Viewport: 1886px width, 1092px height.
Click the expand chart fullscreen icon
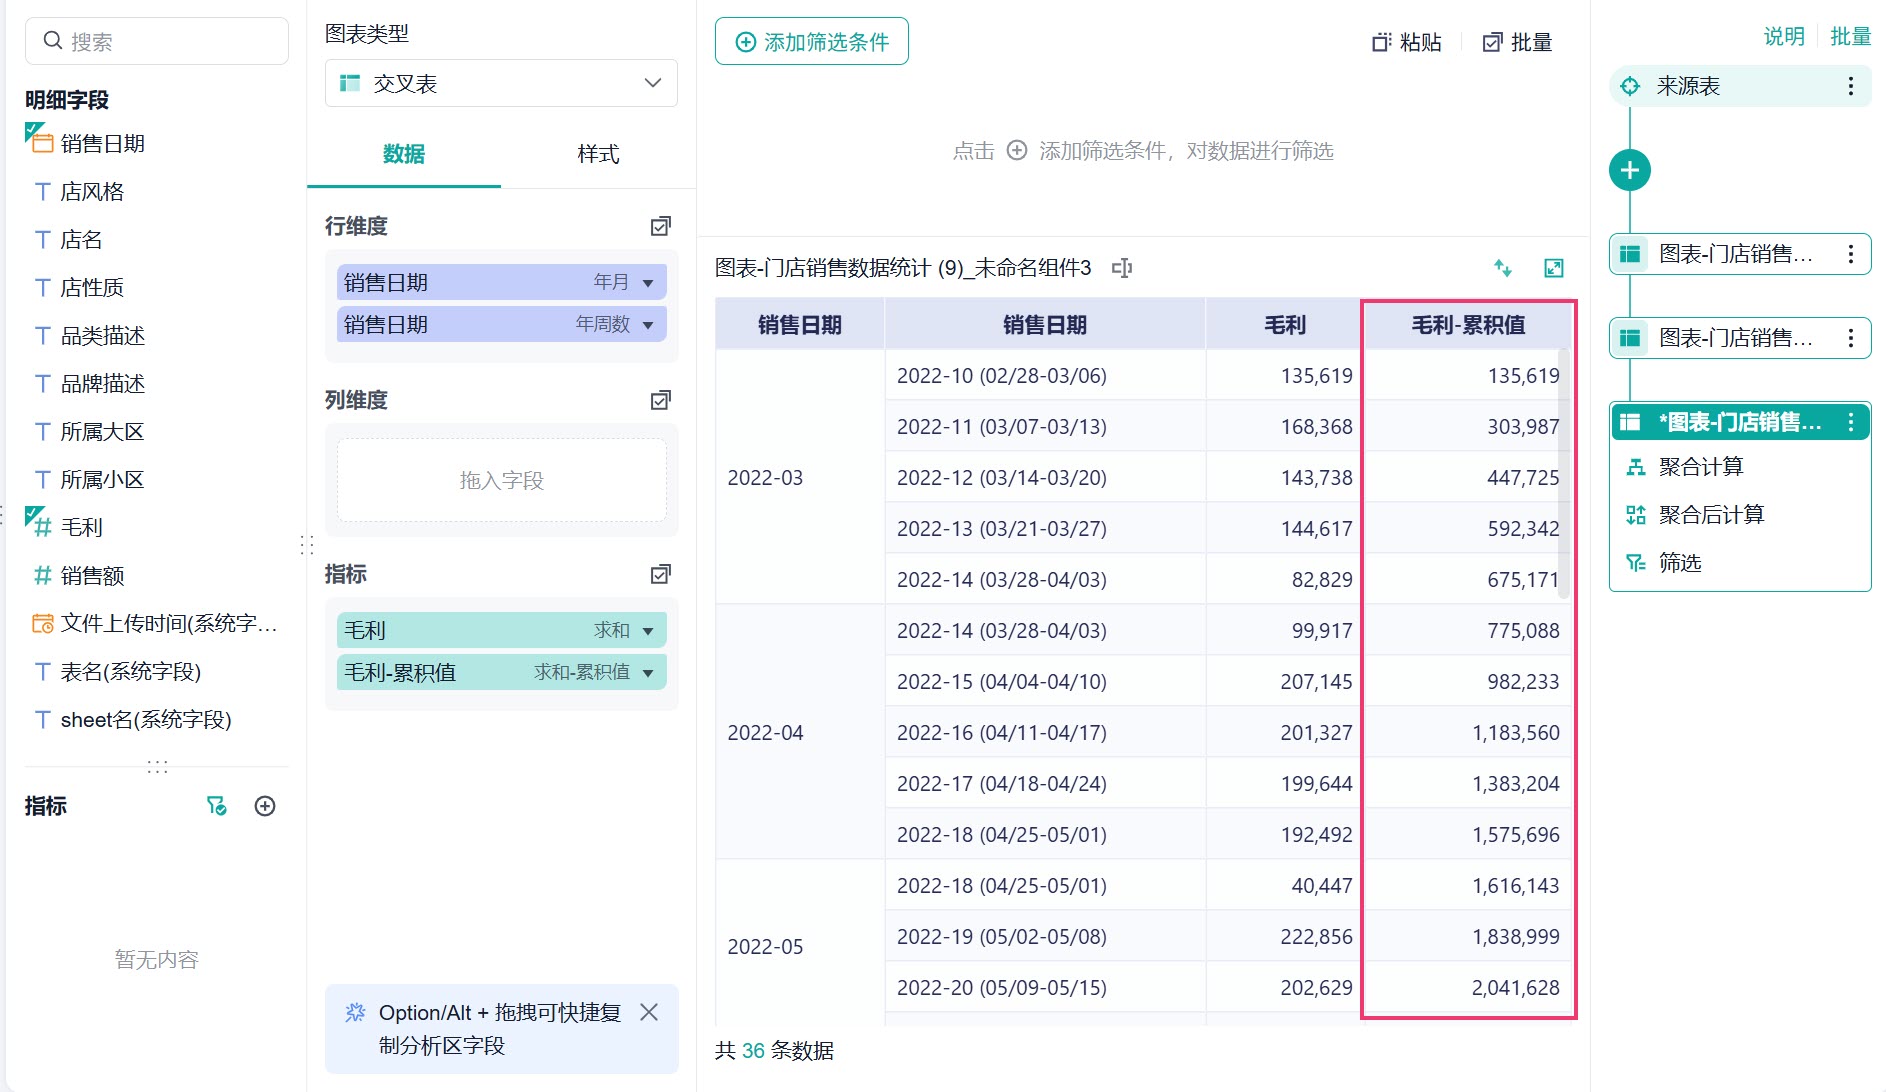(1554, 268)
